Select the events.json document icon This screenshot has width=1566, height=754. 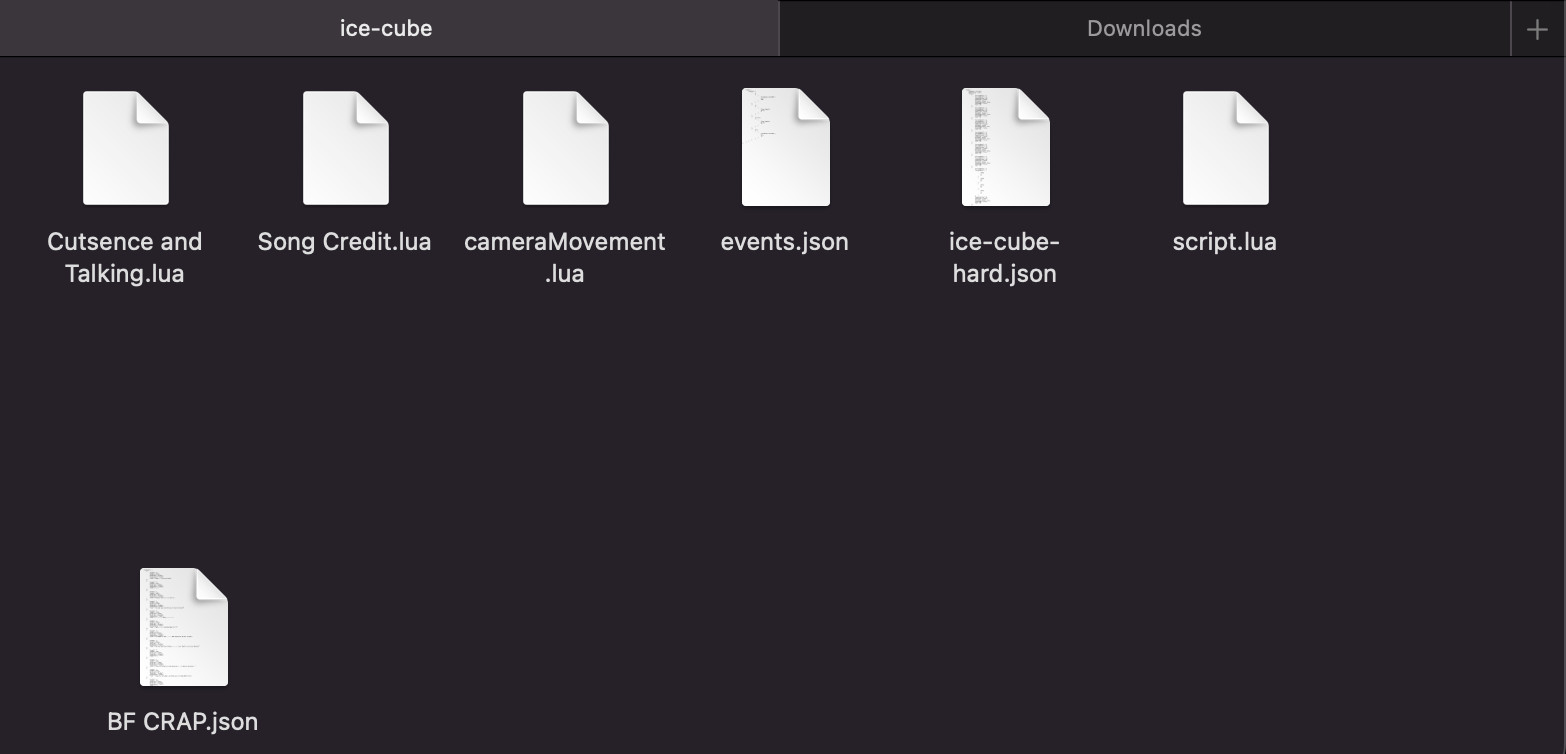pos(785,147)
